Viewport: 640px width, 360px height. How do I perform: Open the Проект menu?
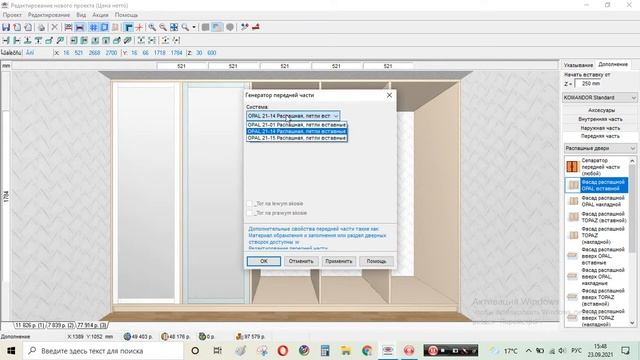coord(12,15)
